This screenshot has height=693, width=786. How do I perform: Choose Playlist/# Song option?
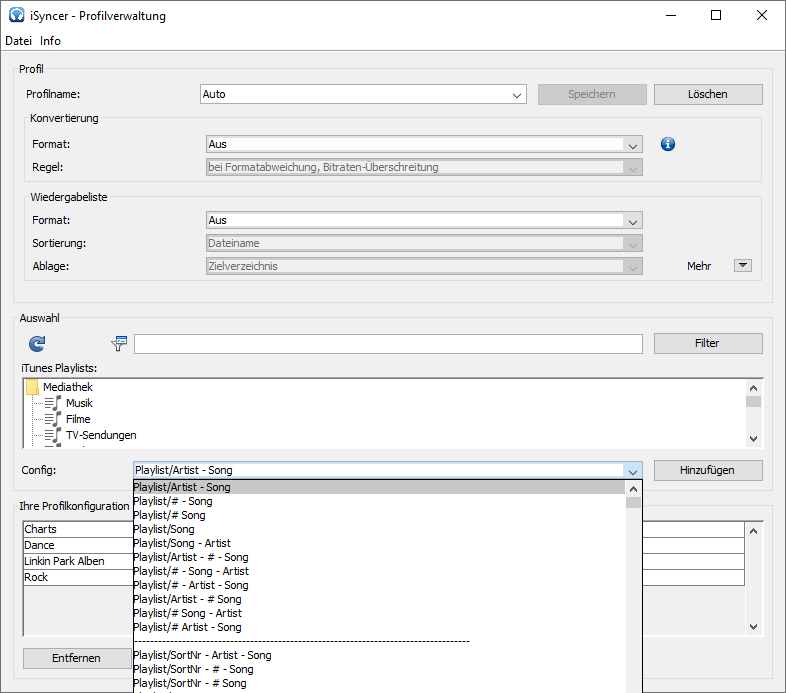pos(379,515)
